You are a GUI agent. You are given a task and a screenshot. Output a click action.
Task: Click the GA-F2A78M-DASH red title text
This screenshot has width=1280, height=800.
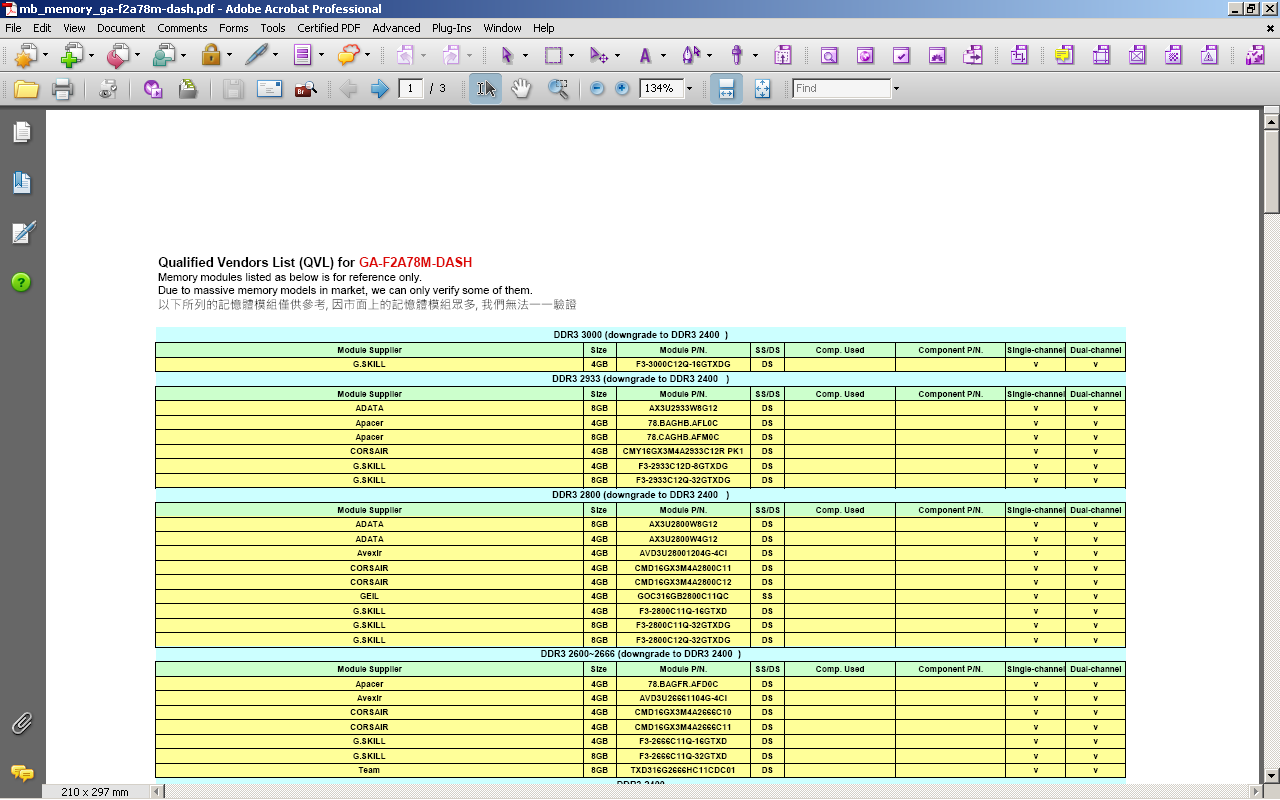(x=415, y=263)
